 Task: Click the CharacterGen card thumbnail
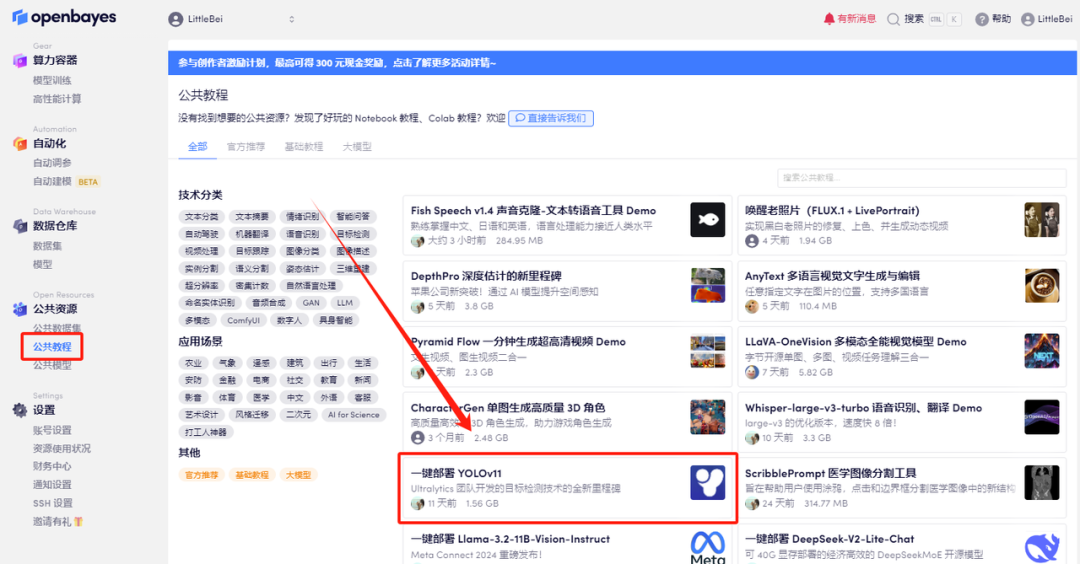click(x=707, y=417)
